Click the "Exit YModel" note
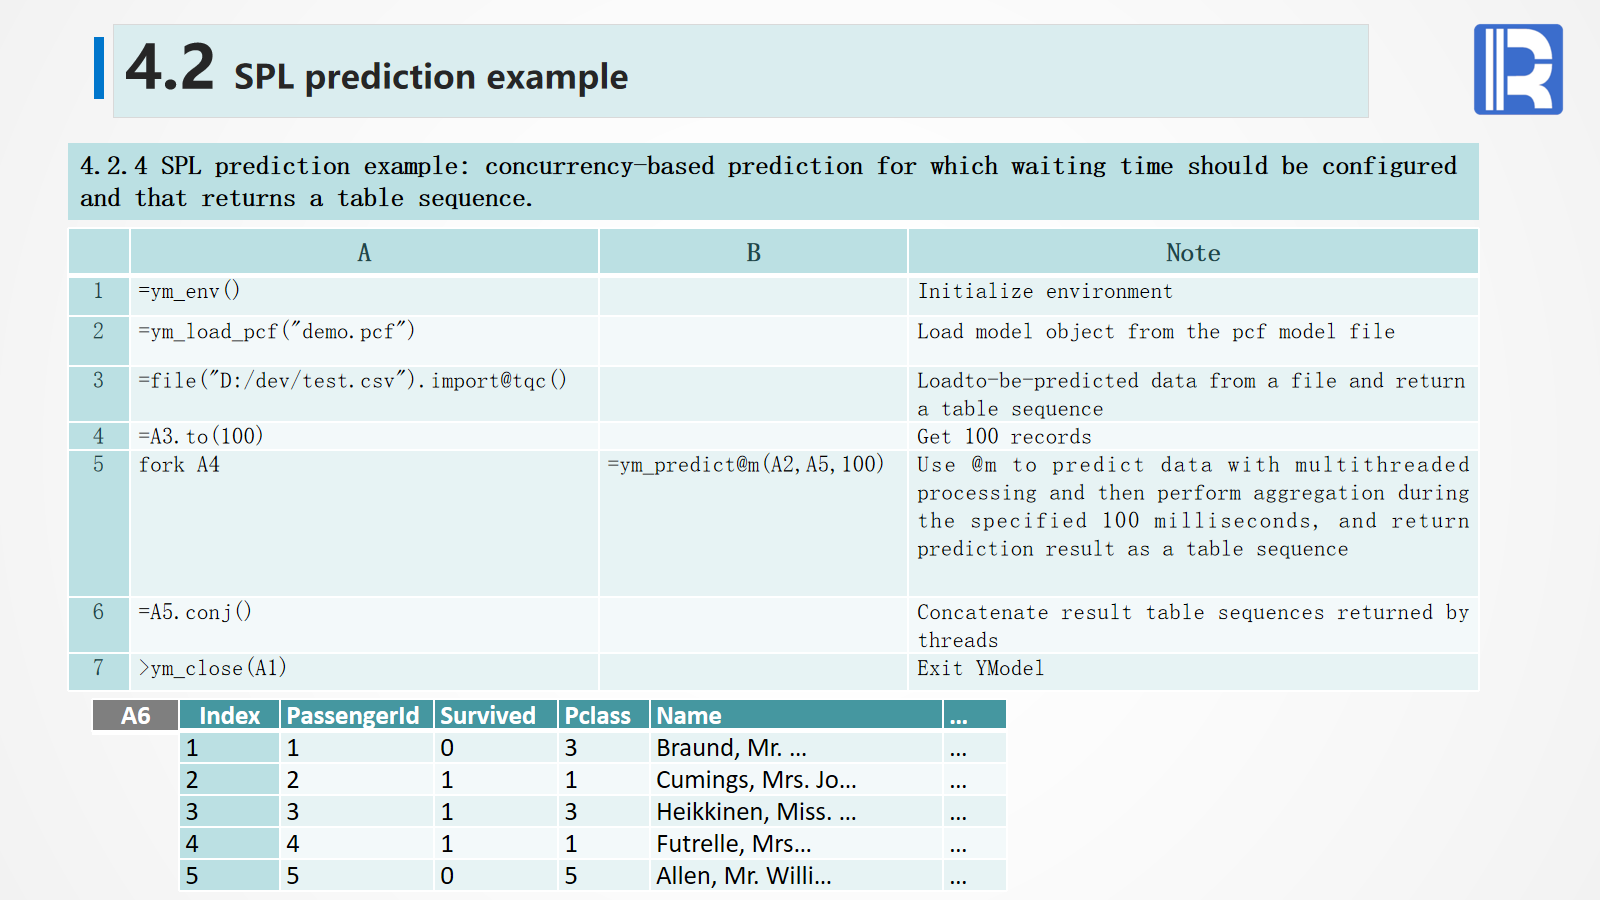1600x900 pixels. click(980, 668)
